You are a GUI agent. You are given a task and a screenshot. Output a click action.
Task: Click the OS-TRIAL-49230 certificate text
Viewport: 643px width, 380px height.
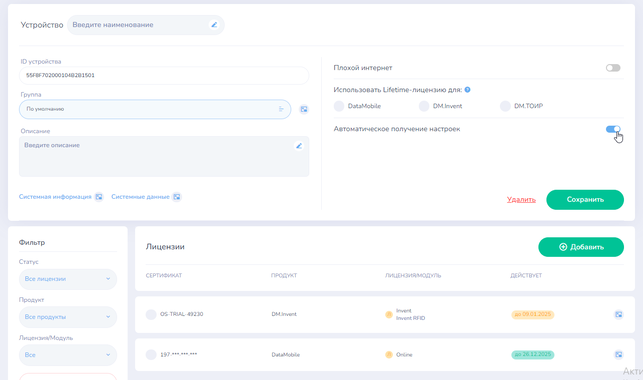coord(182,314)
